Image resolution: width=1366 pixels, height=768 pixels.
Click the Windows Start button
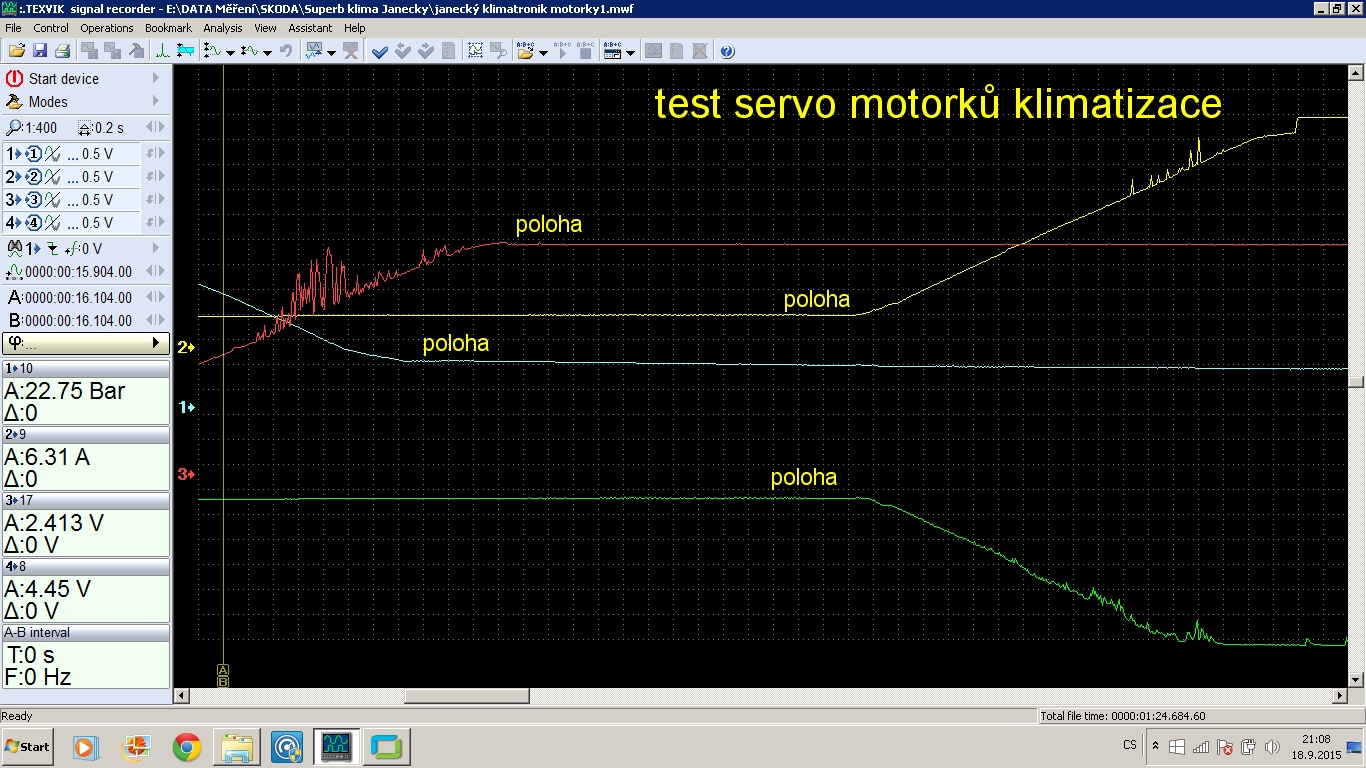point(28,746)
